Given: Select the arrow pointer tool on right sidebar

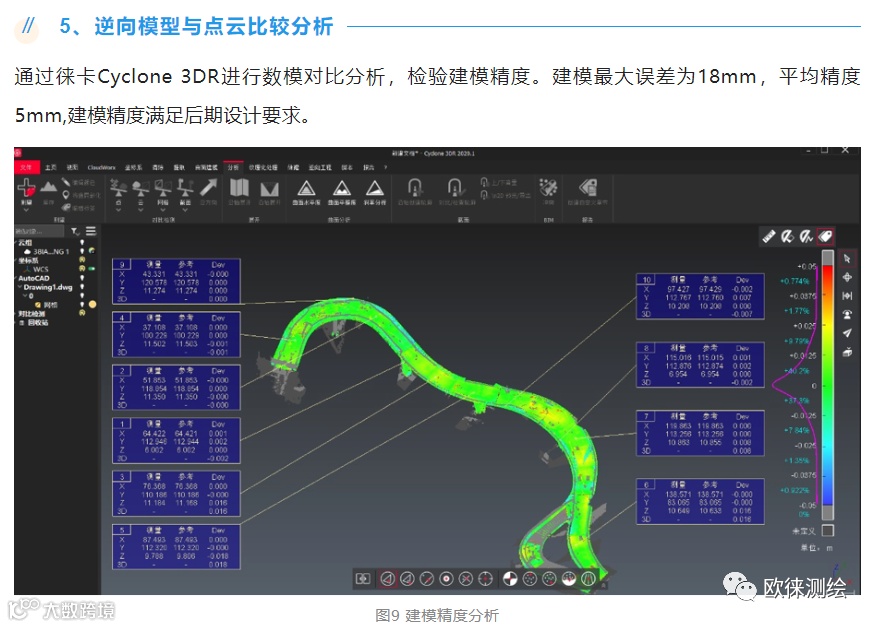Looking at the screenshot, I should [847, 259].
